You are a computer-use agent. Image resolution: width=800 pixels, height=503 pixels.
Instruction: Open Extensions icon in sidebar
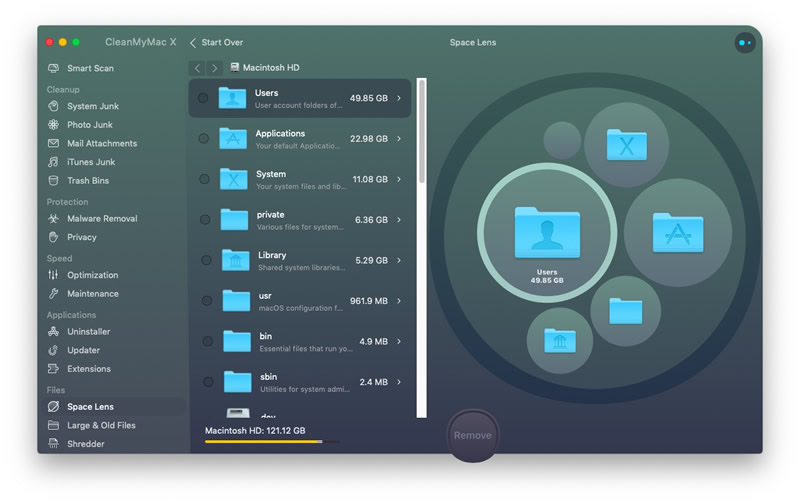click(53, 369)
